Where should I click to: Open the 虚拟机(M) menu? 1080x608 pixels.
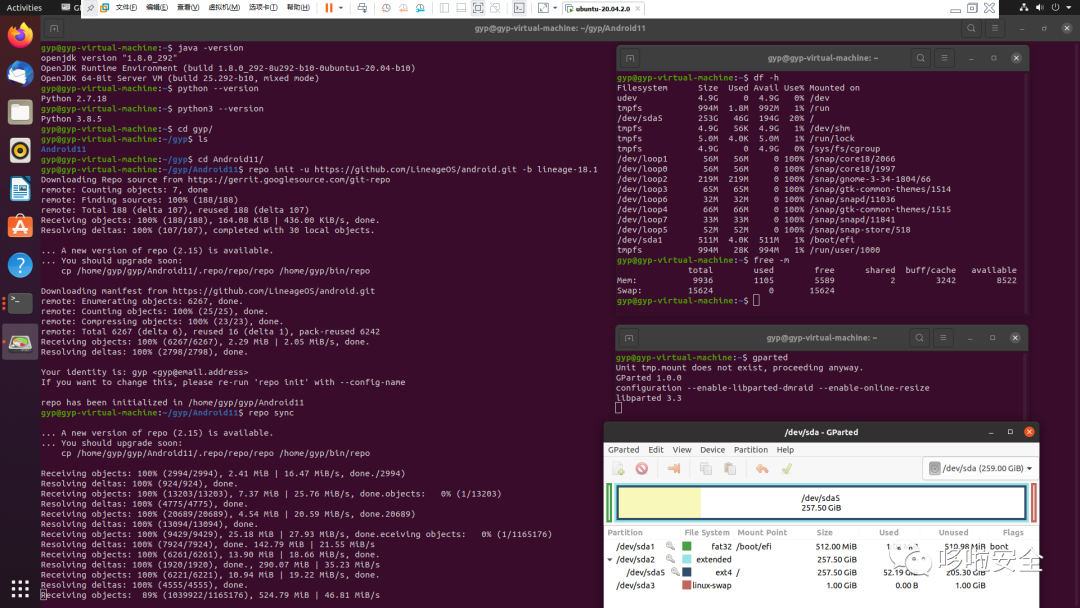(x=224, y=8)
